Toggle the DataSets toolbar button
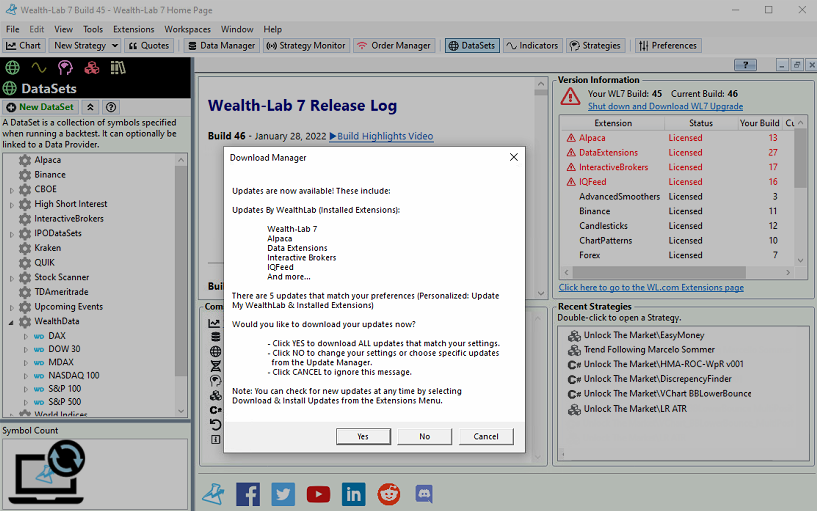Screen dimensions: 817x511 point(471,45)
